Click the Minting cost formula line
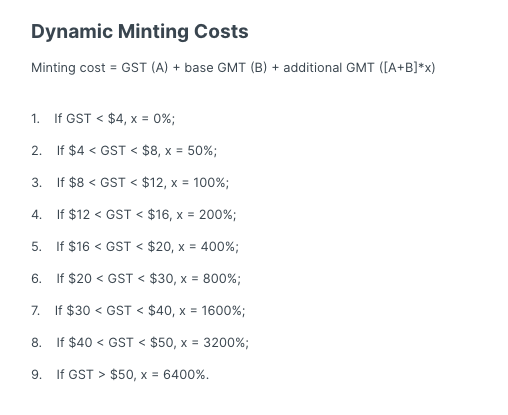The image size is (508, 415). pyautogui.click(x=233, y=68)
